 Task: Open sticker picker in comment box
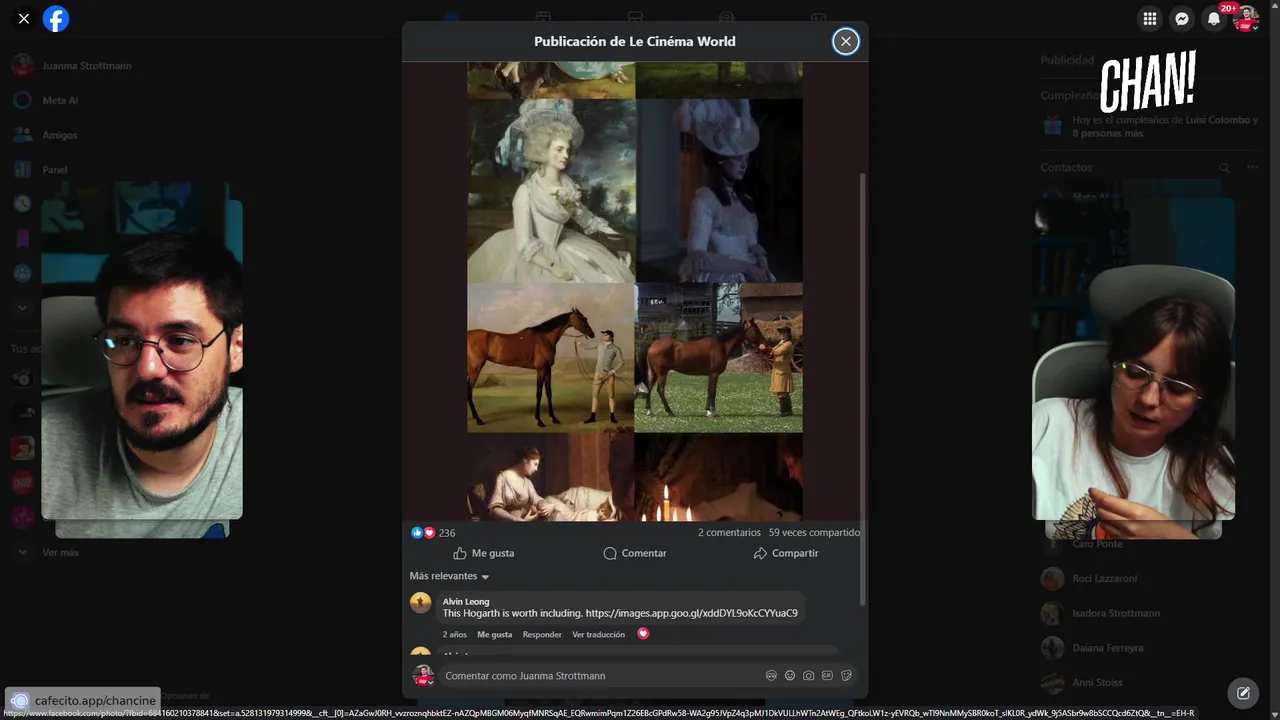846,676
